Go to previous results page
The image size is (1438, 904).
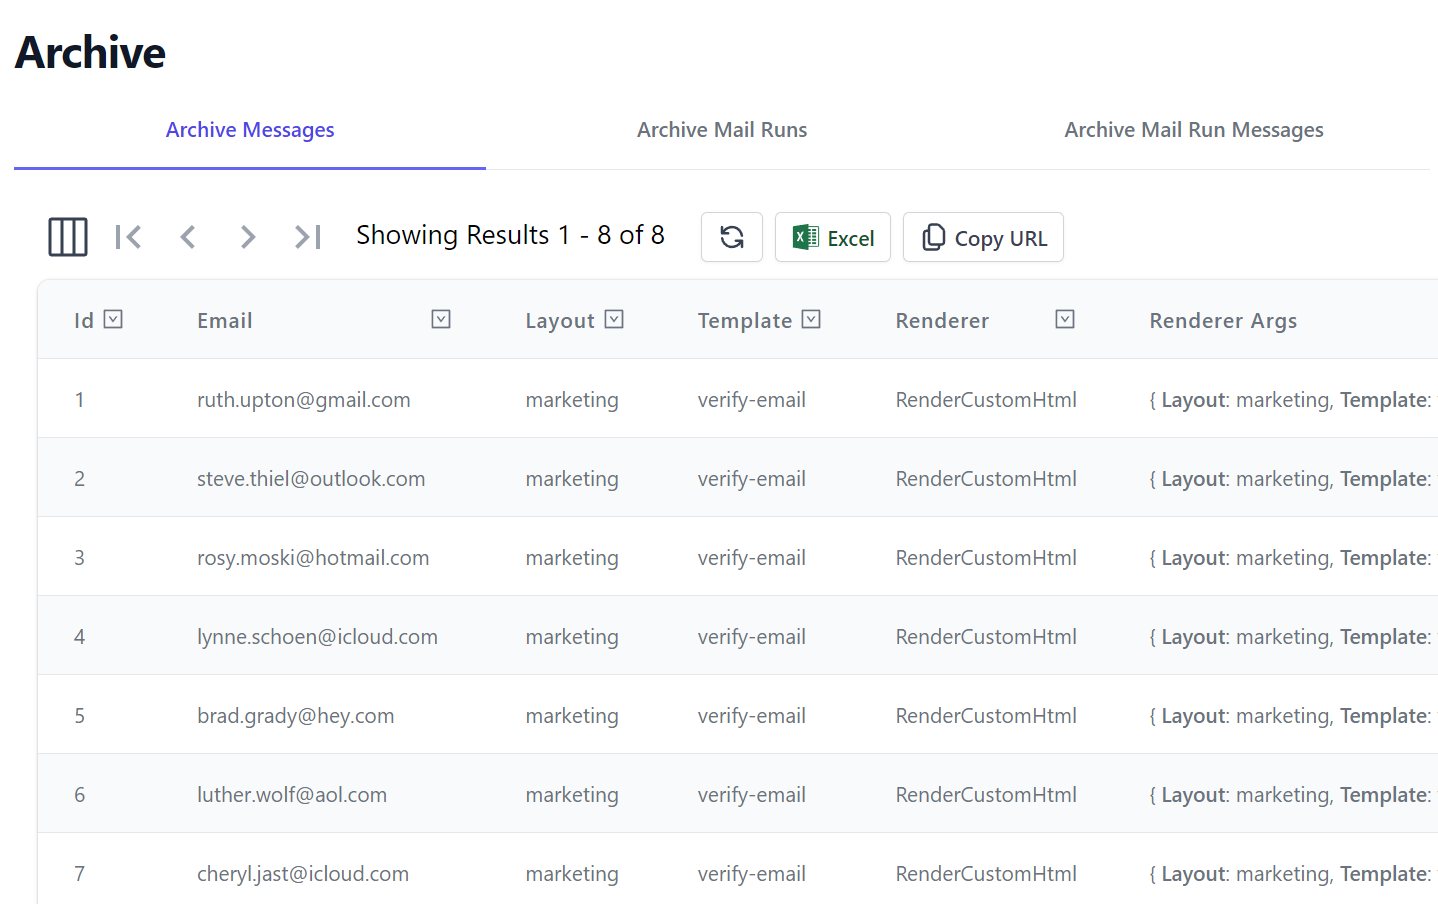tap(188, 237)
